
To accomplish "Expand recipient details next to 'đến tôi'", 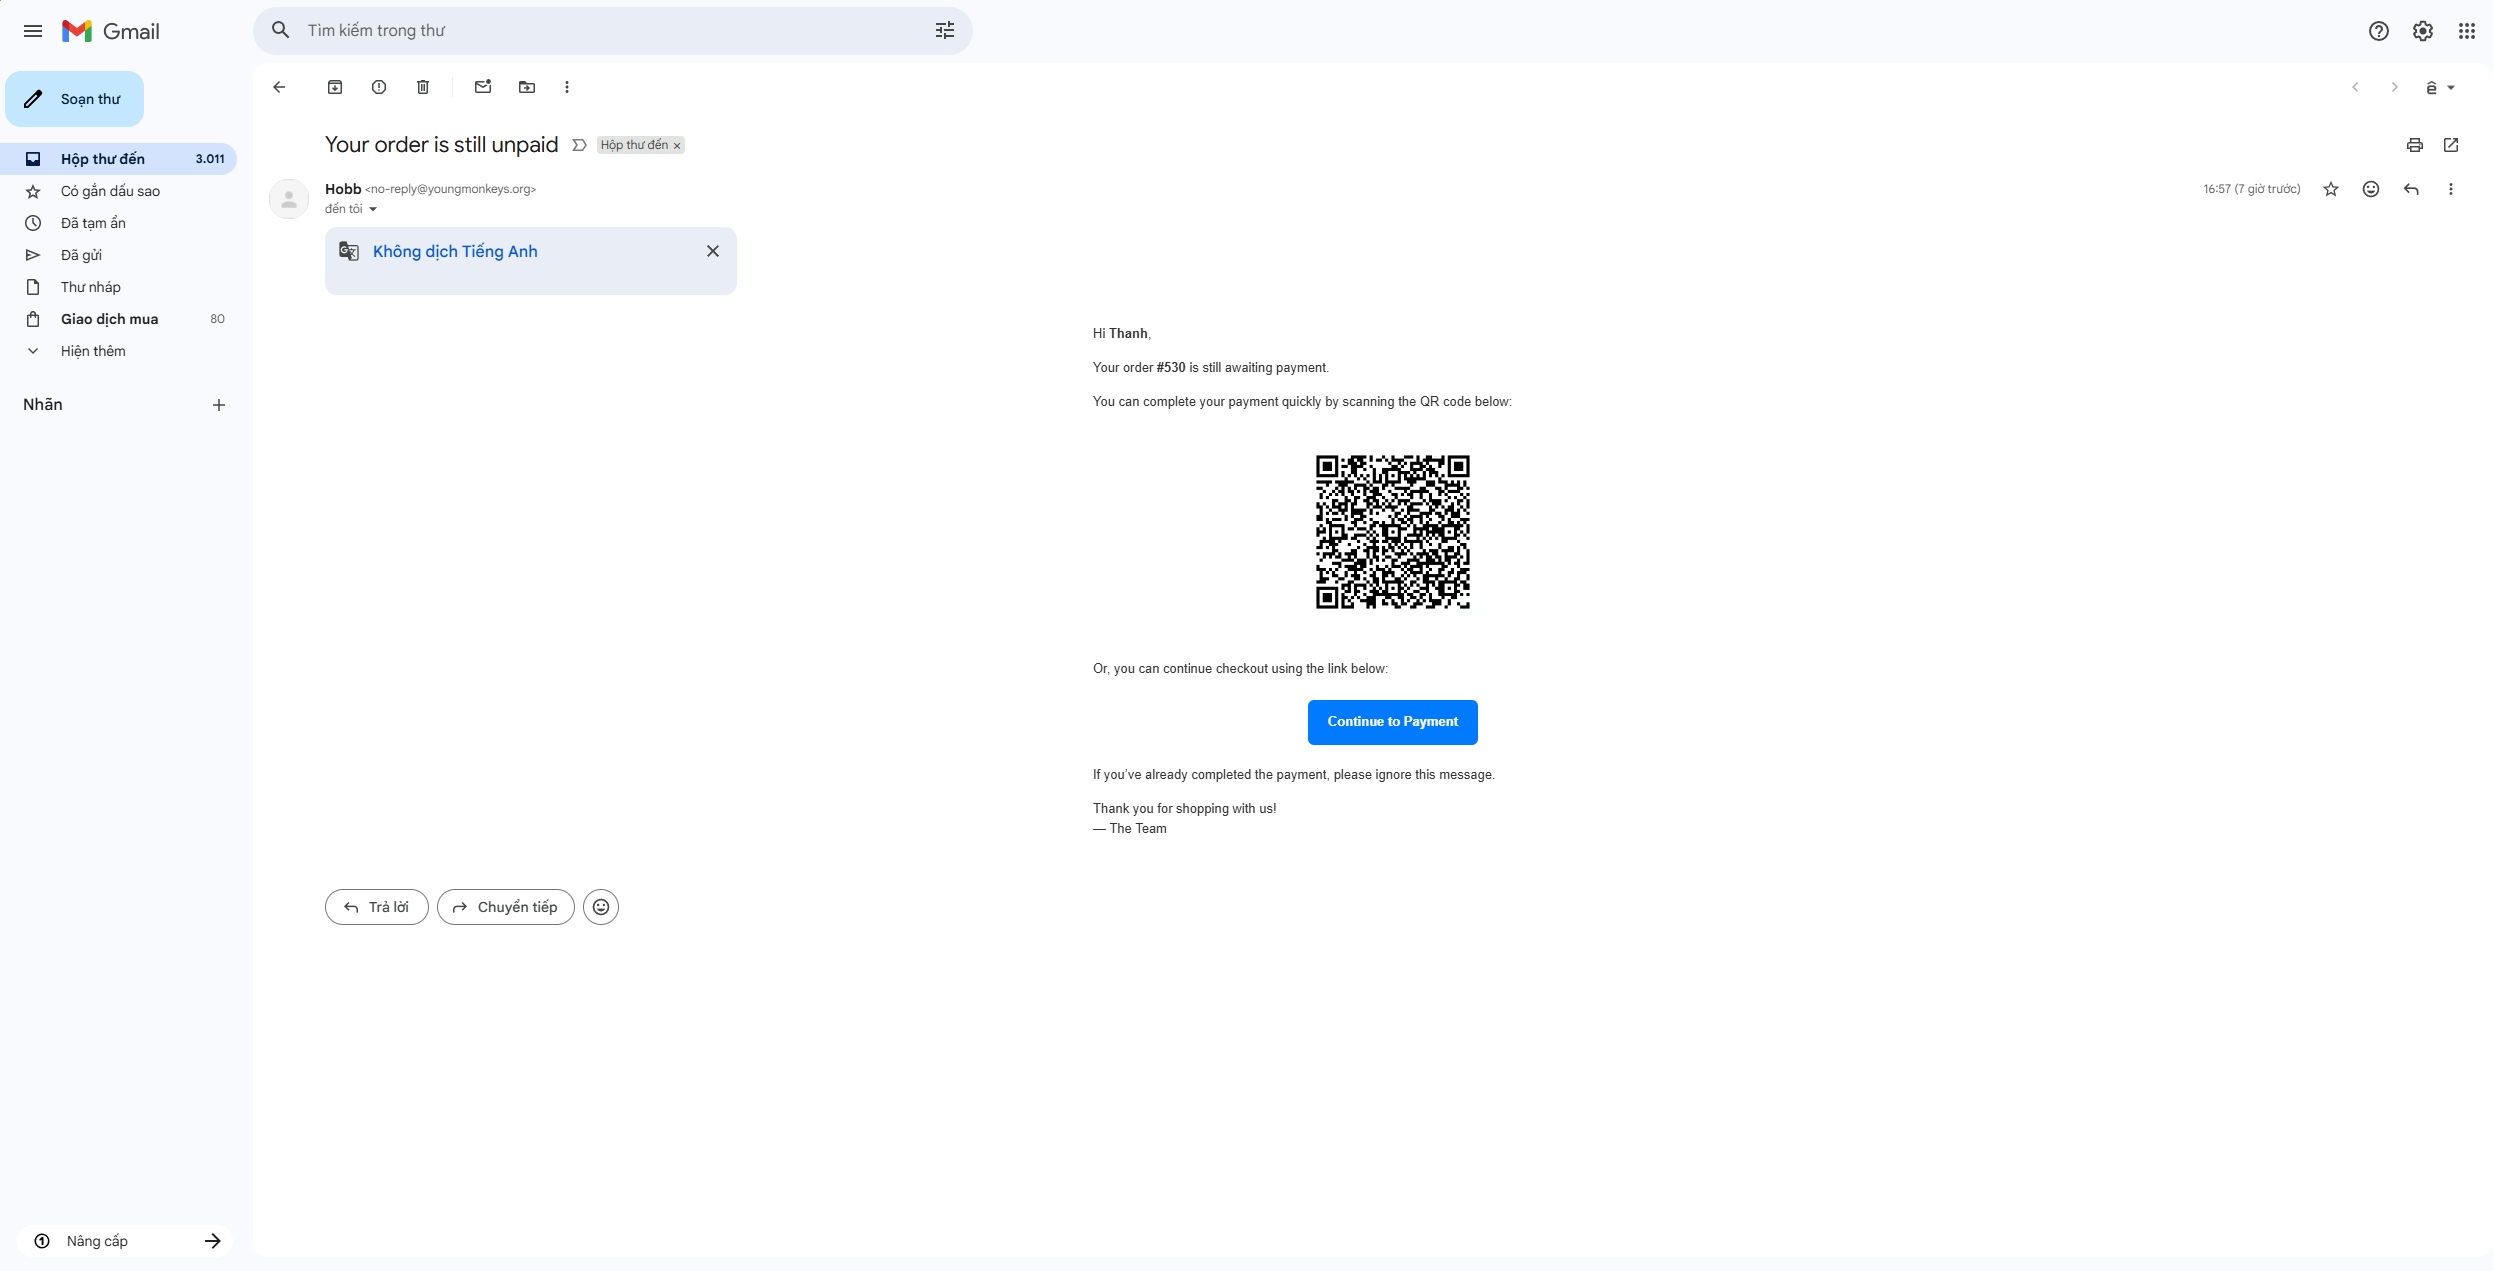I will (373, 209).
